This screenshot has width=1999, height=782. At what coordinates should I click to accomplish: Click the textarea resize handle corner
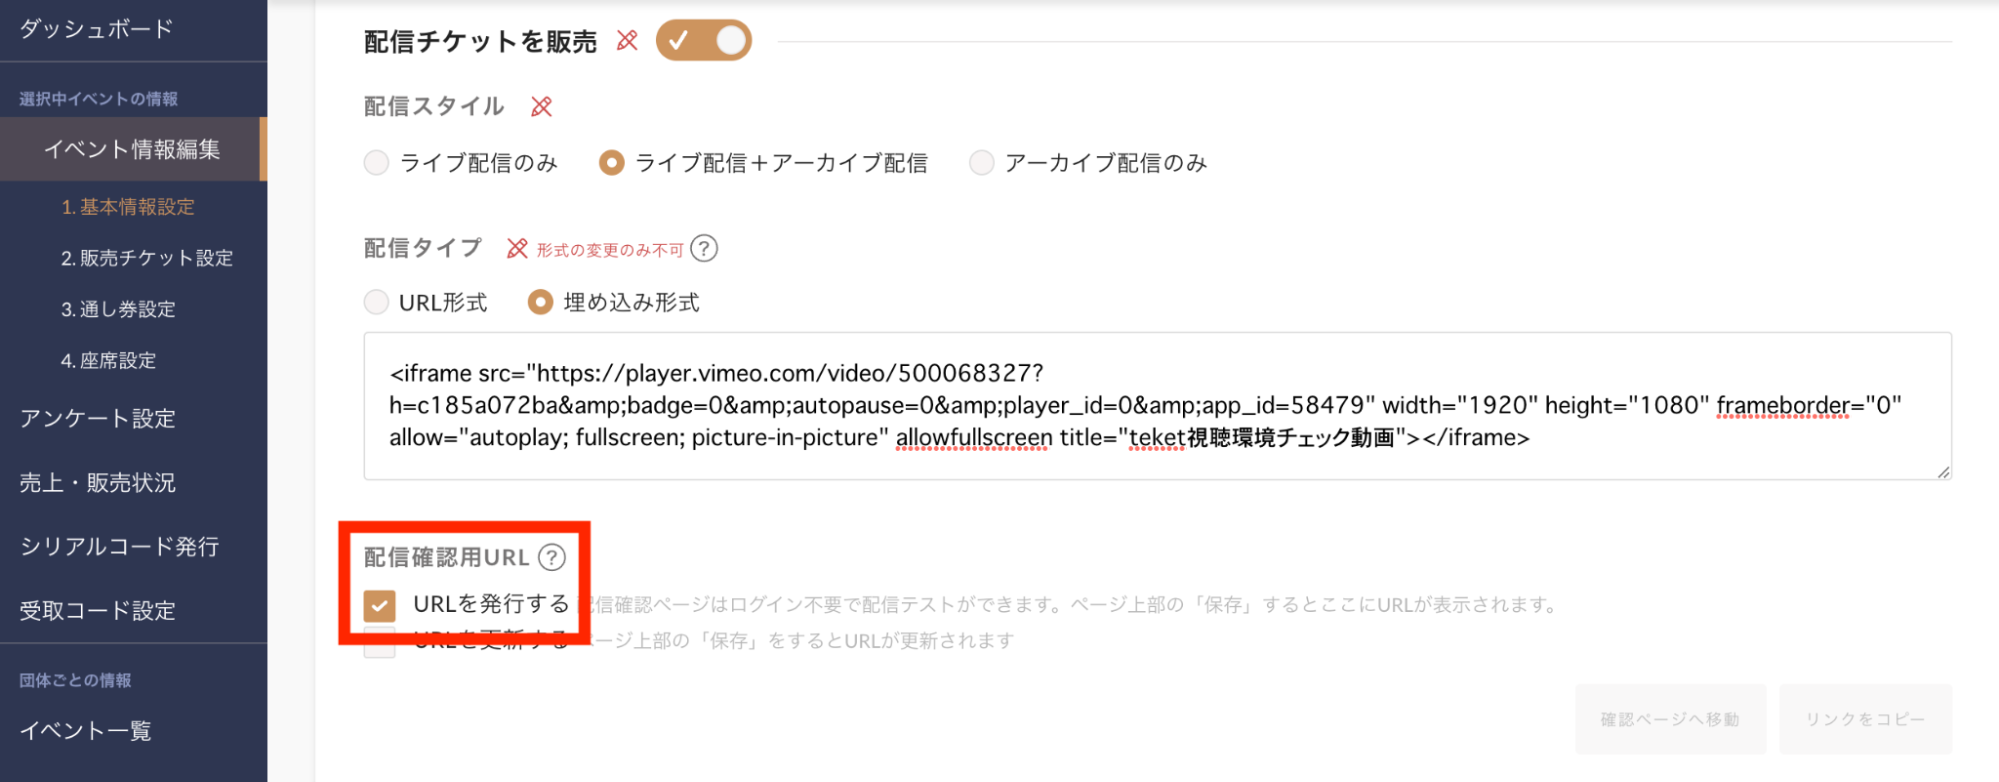[x=1943, y=472]
